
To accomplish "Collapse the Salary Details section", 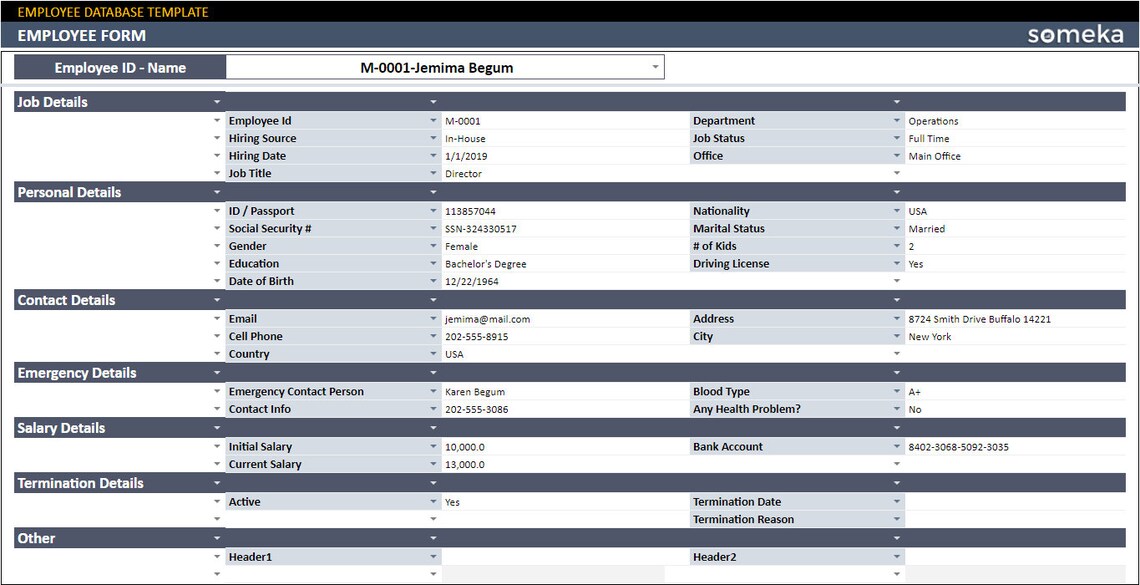I will pos(218,428).
